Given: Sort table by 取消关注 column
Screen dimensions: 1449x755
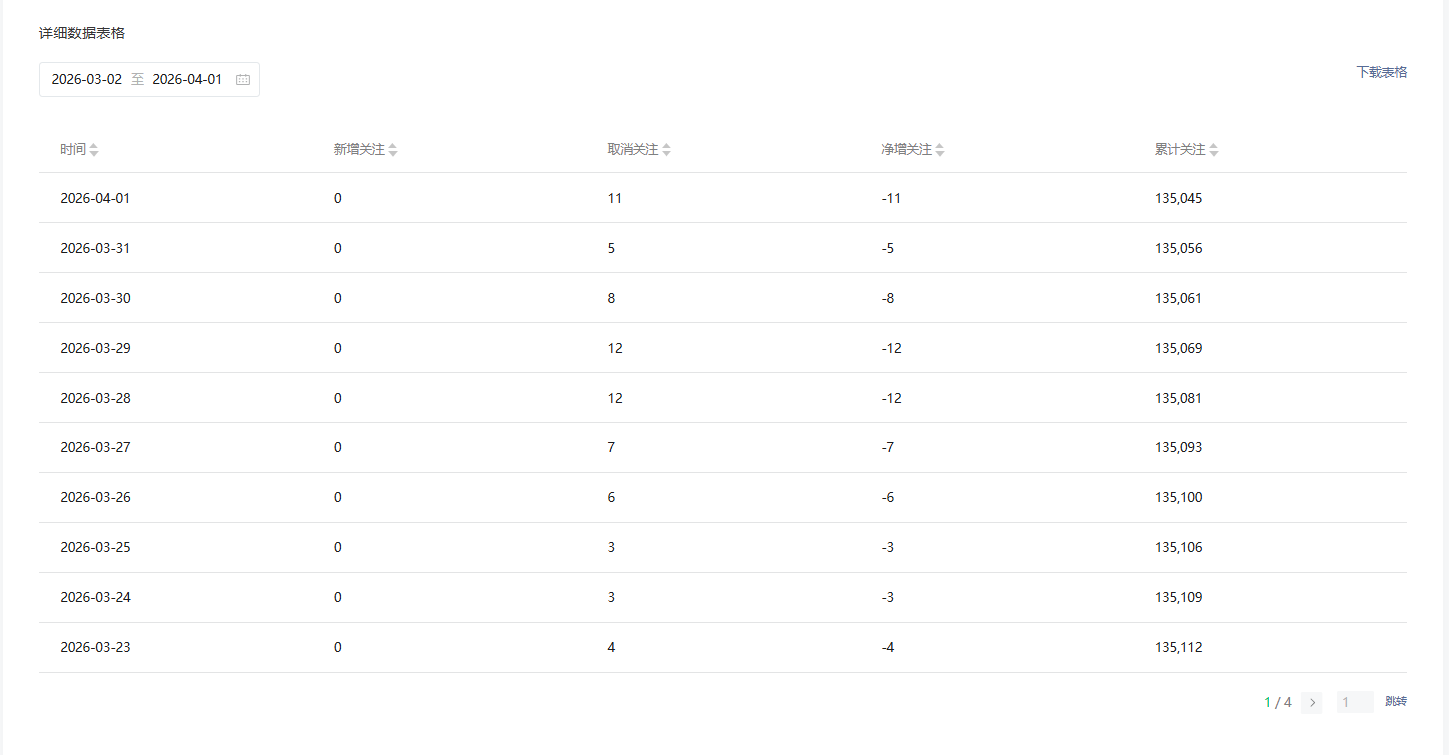Looking at the screenshot, I should 666,150.
